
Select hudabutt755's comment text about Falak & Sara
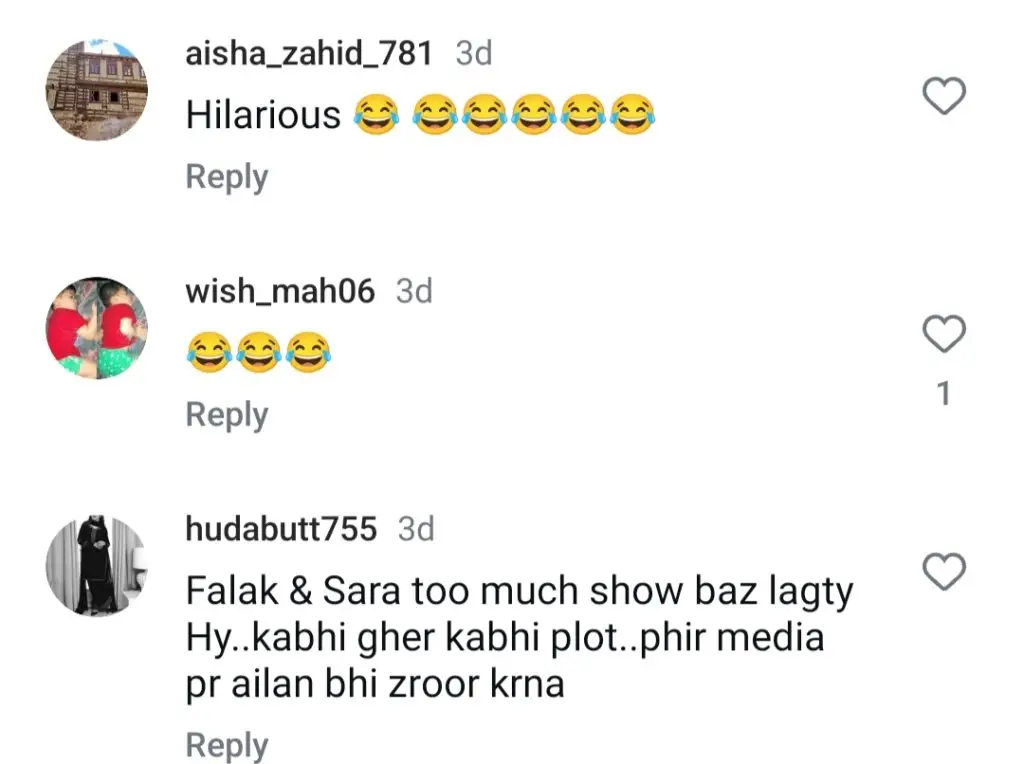pos(519,637)
